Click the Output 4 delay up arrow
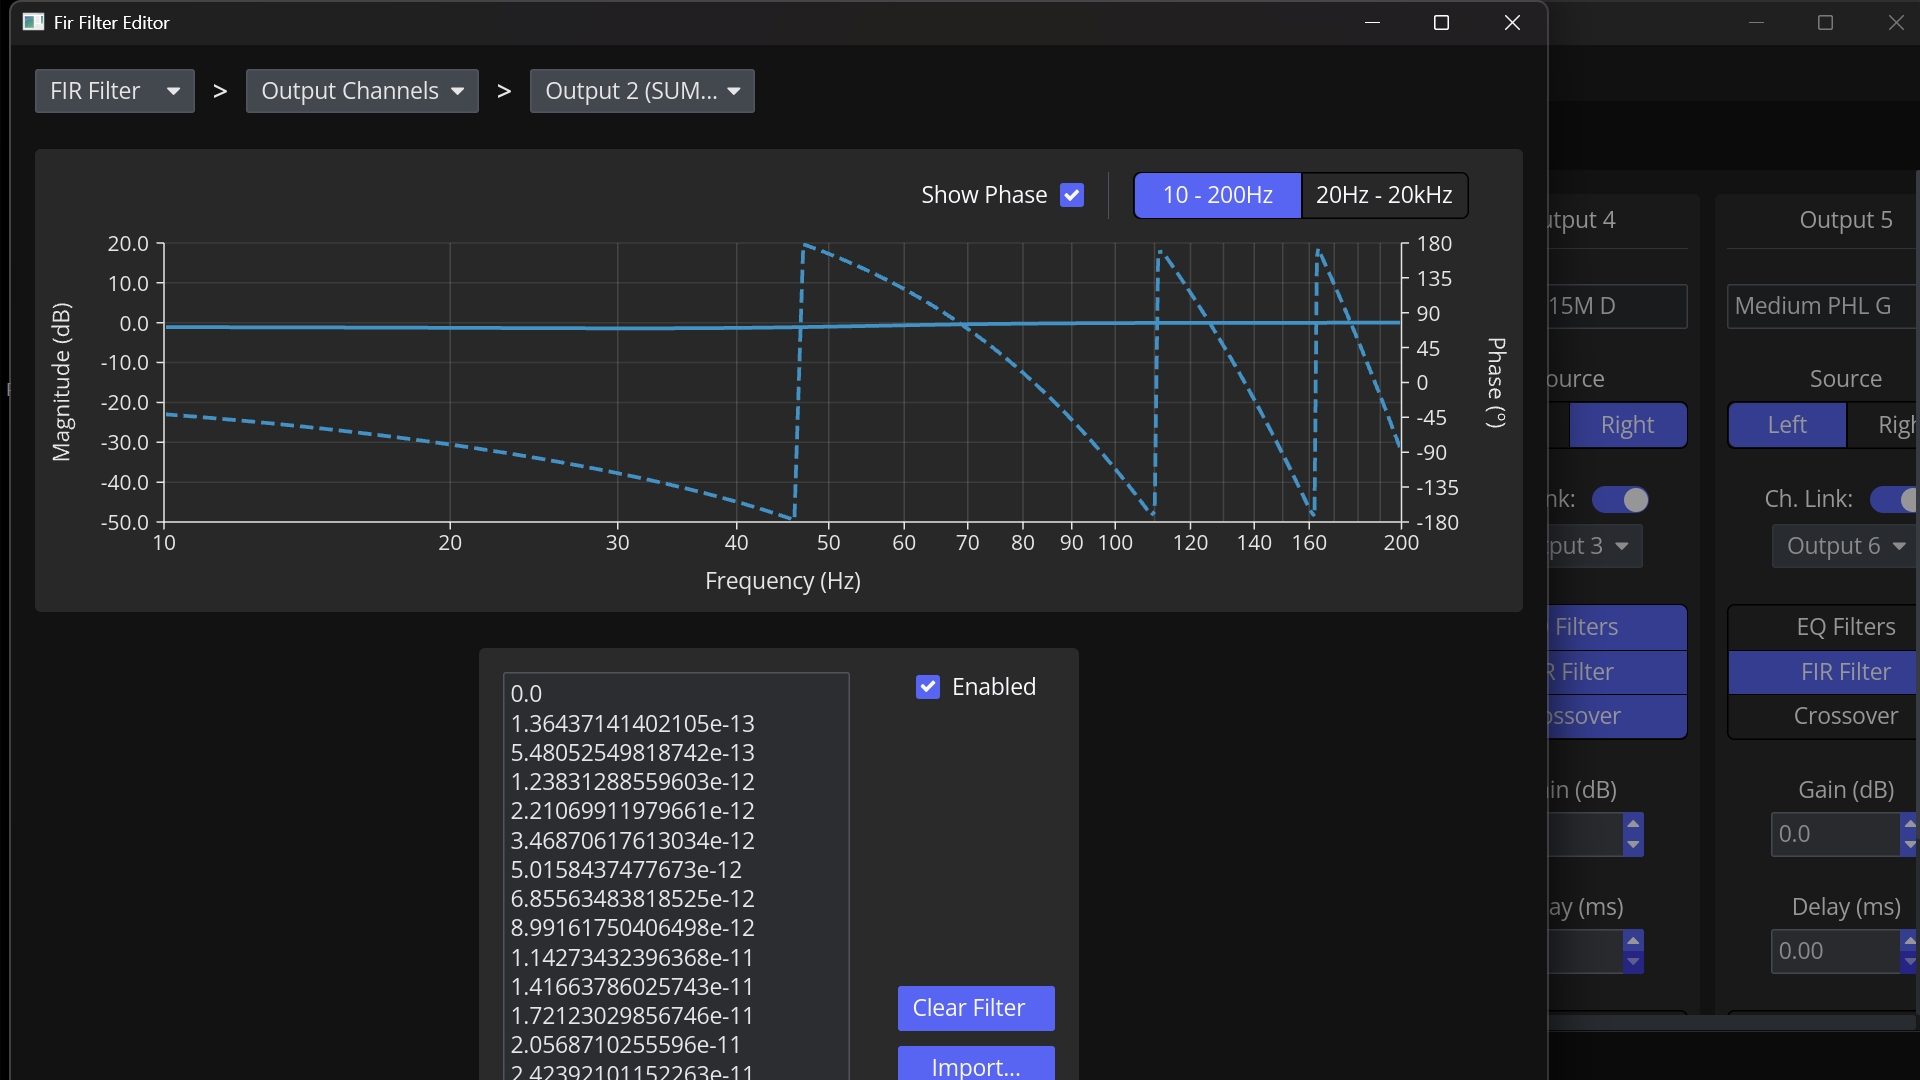 coord(1633,941)
